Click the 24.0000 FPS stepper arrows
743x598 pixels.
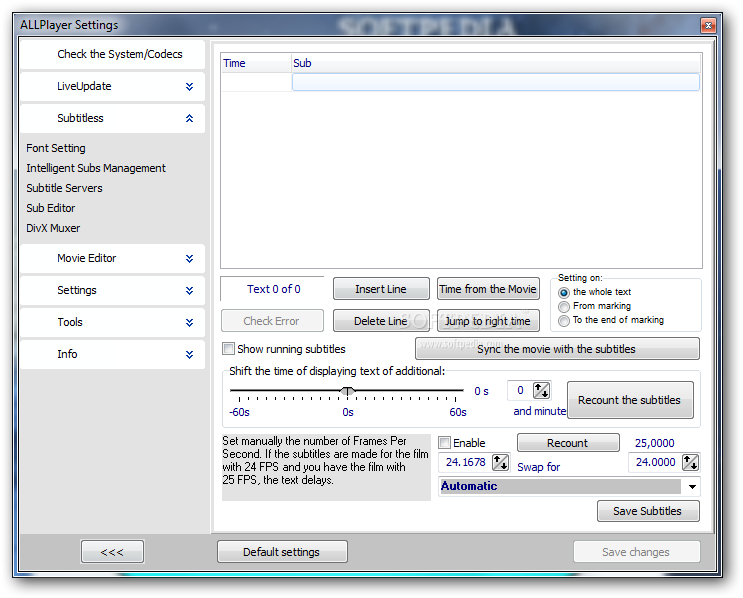tap(690, 462)
